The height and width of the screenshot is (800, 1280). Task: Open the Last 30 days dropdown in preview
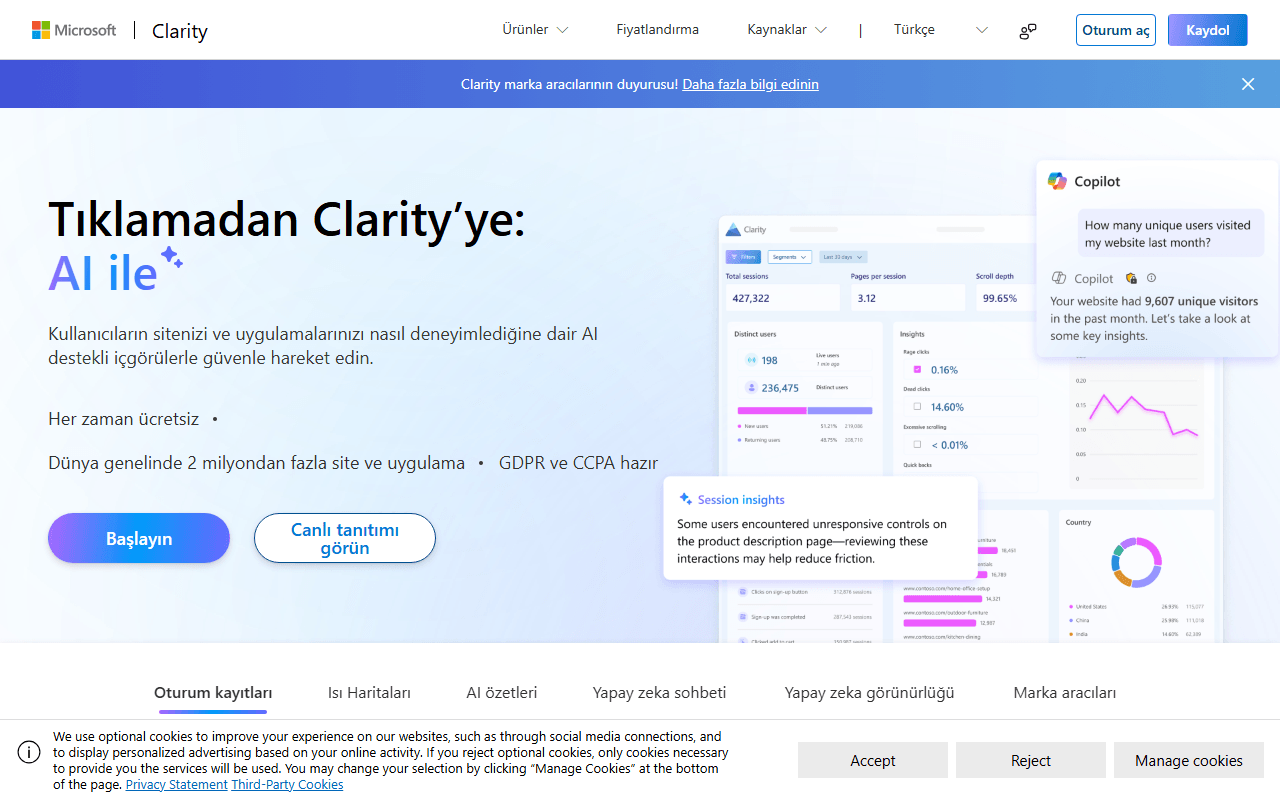(843, 257)
